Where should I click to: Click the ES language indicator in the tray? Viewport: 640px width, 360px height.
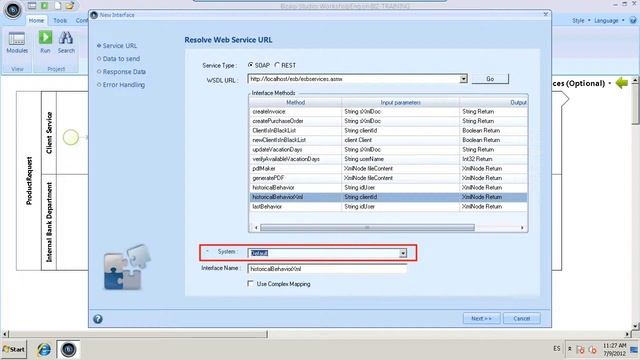click(557, 349)
